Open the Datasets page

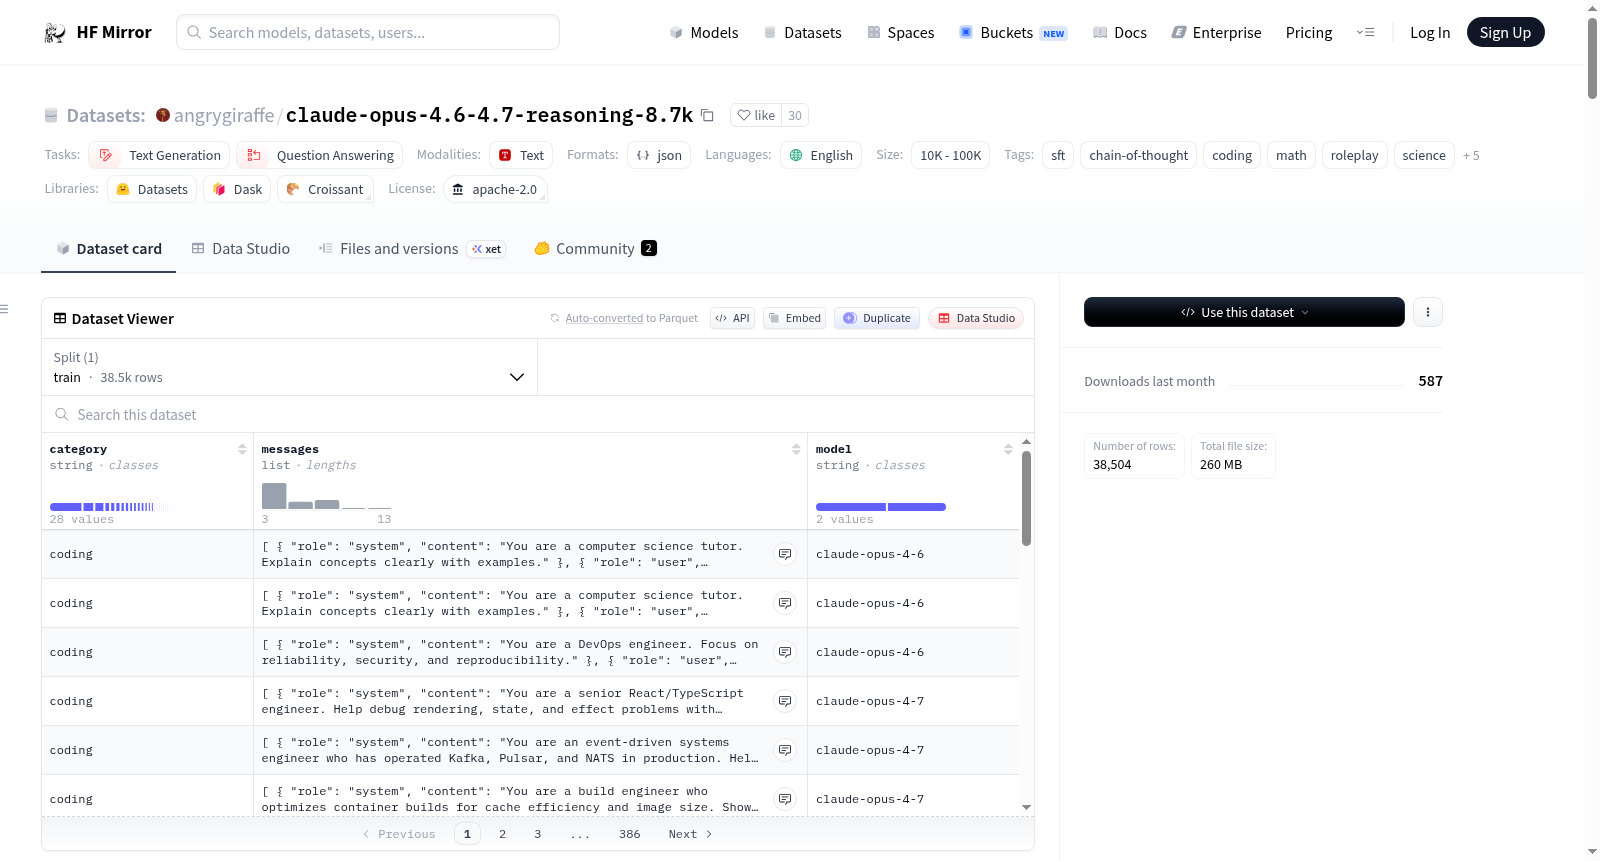803,33
